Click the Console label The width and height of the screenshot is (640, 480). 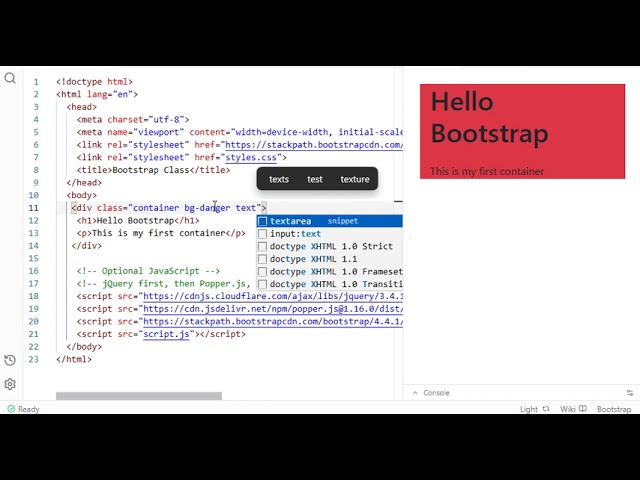click(436, 393)
